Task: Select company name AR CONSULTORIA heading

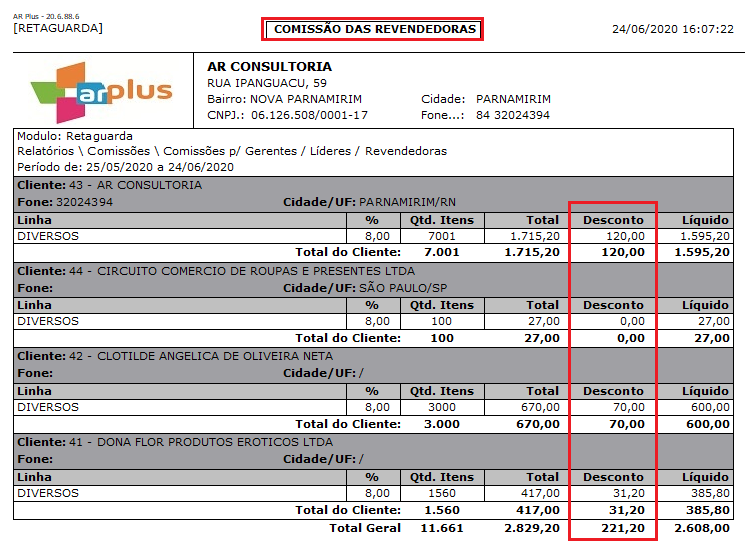Action: [x=269, y=67]
